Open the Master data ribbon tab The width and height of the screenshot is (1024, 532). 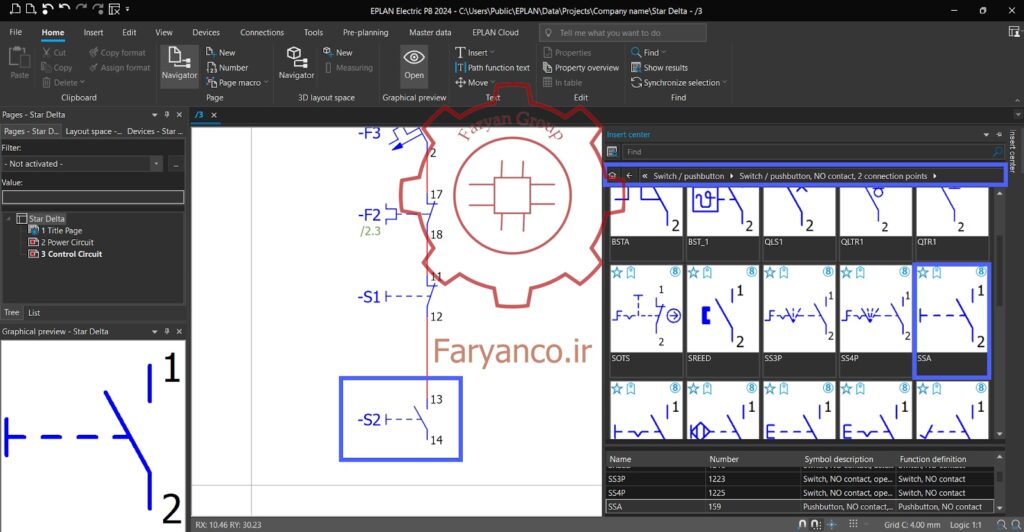430,32
